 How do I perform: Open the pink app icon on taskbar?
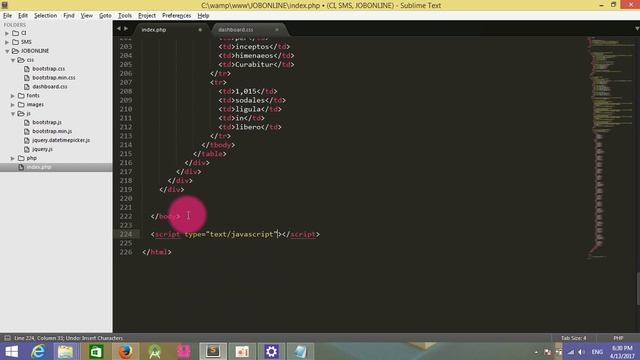184,351
